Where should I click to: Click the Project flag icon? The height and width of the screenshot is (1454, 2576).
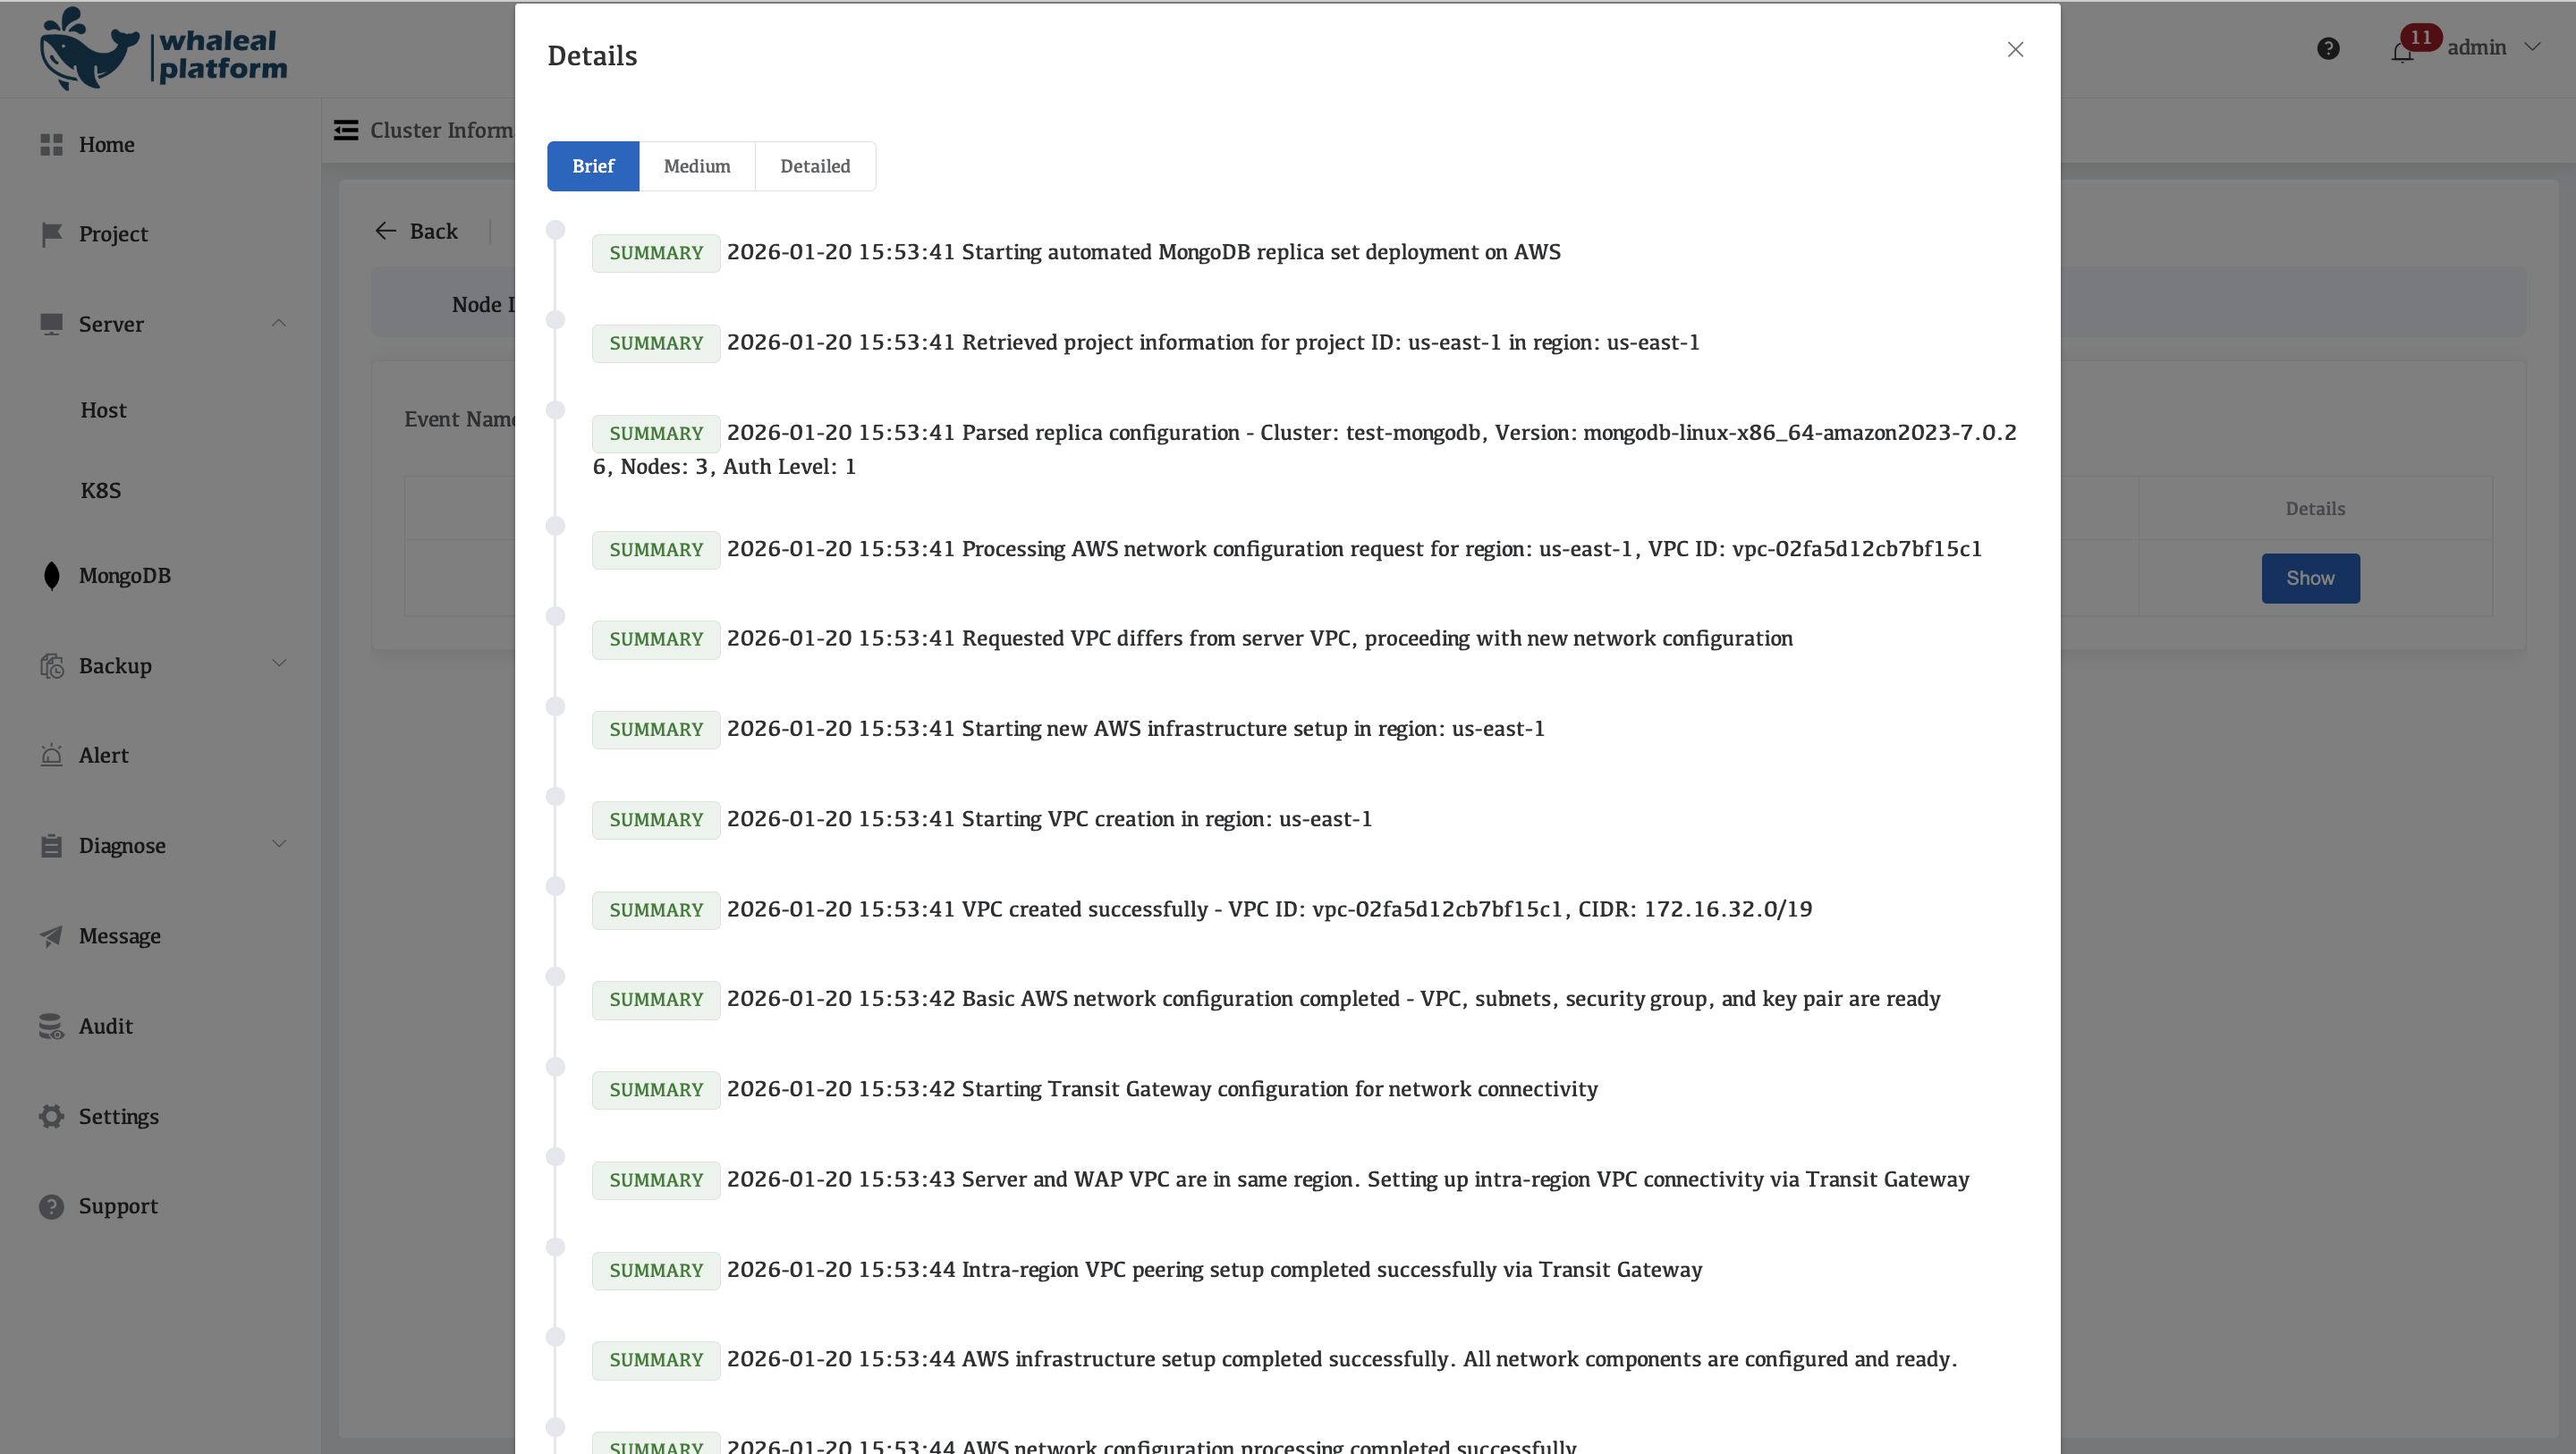(x=52, y=234)
